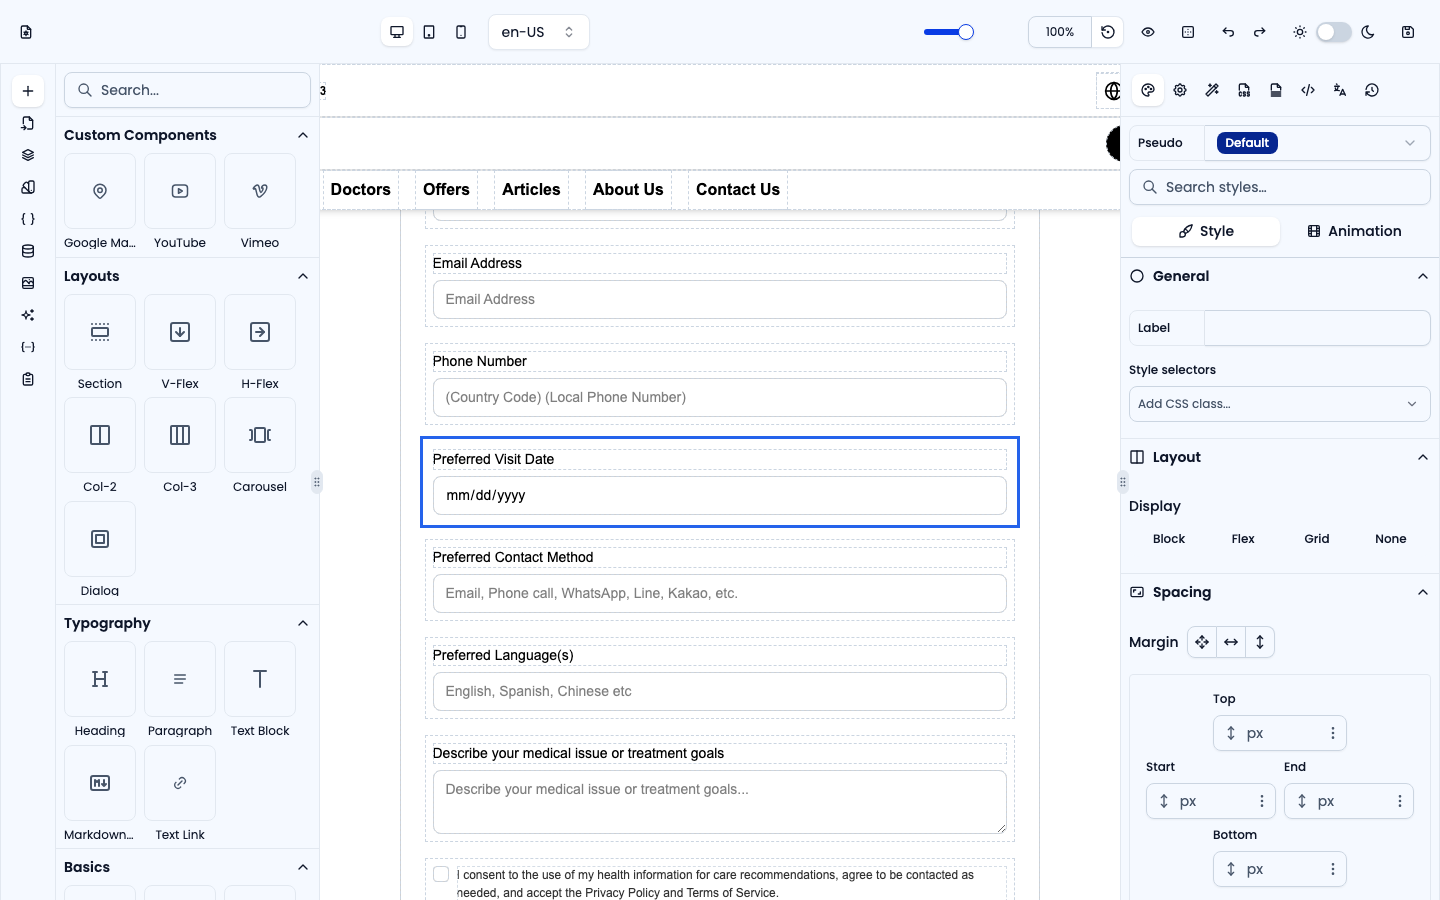Click the About Us navigation link
The height and width of the screenshot is (900, 1440).
click(628, 189)
